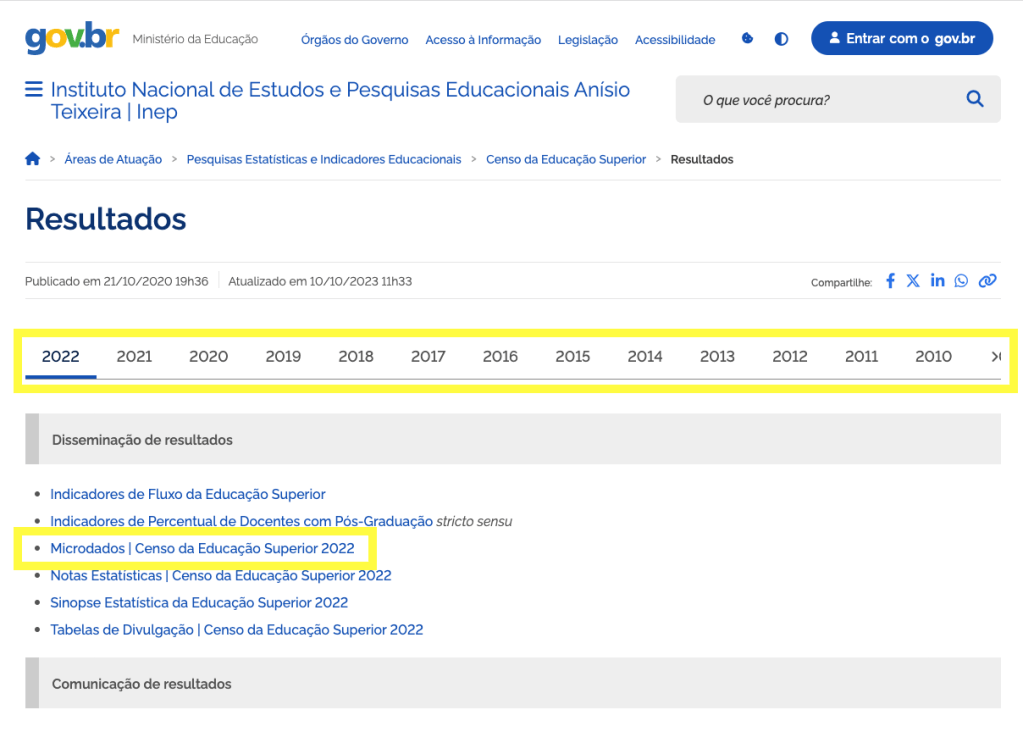
Task: Toggle high contrast mode
Action: click(781, 39)
